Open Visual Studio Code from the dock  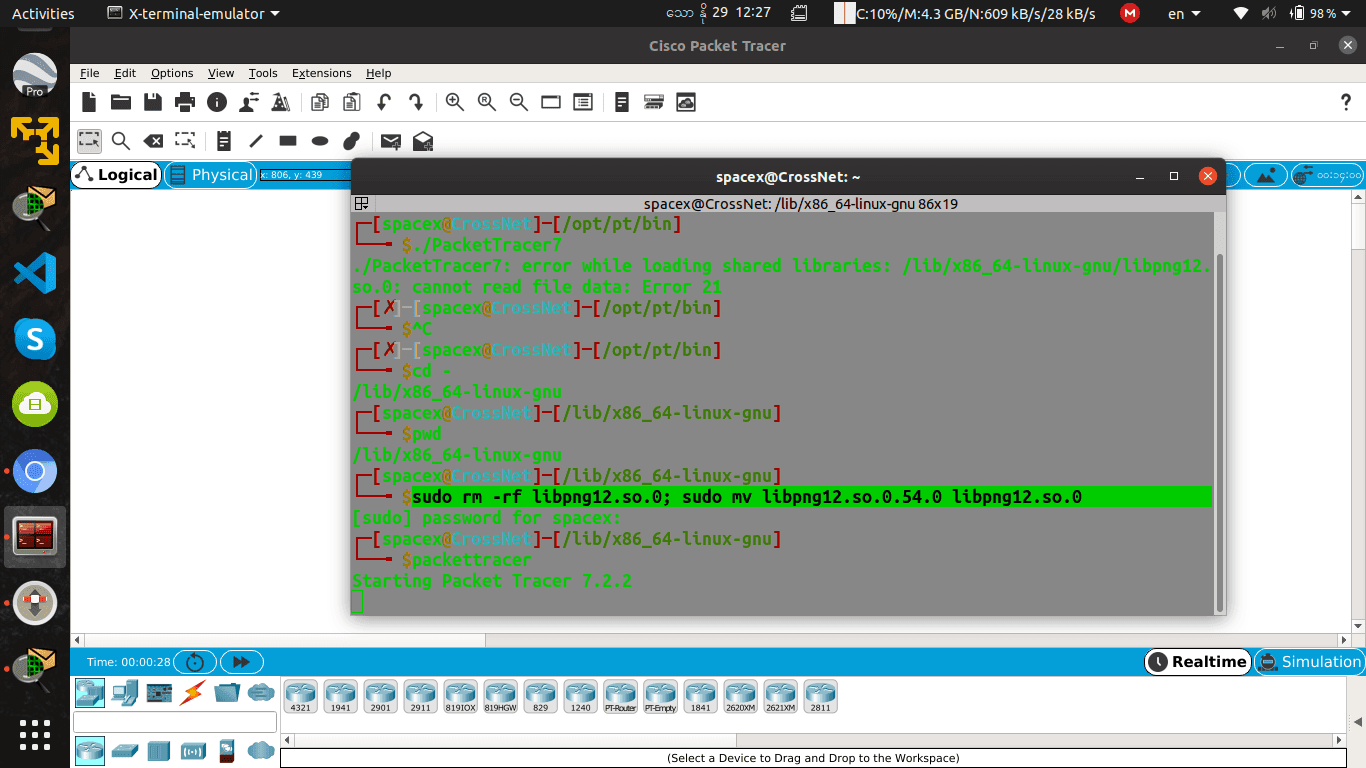pyautogui.click(x=35, y=273)
